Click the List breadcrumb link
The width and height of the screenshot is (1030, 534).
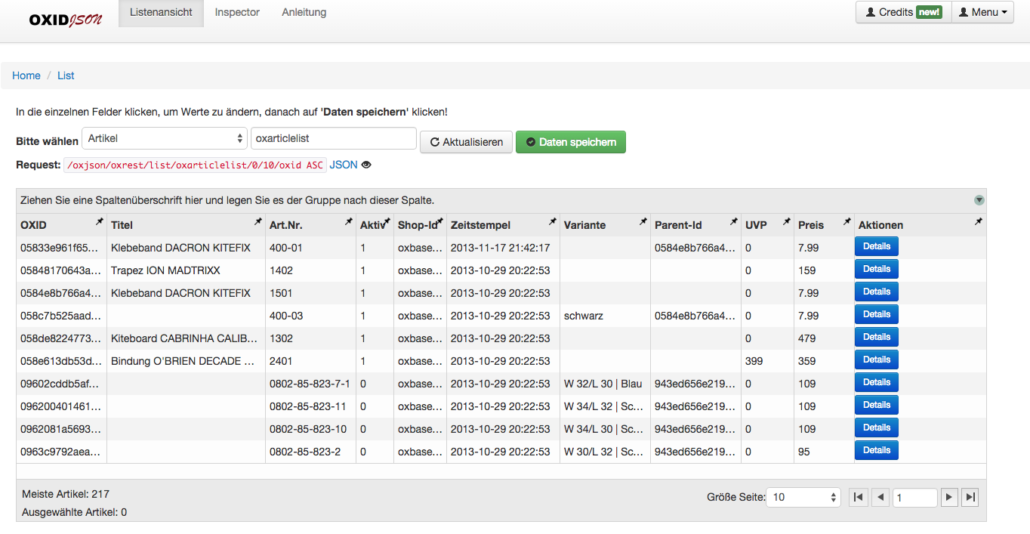[x=66, y=76]
